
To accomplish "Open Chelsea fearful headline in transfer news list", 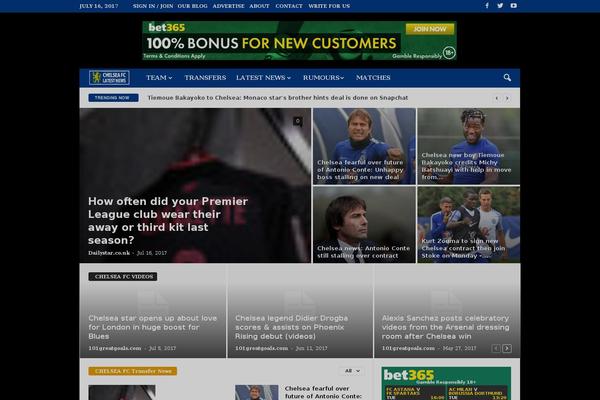I will click(x=323, y=392).
